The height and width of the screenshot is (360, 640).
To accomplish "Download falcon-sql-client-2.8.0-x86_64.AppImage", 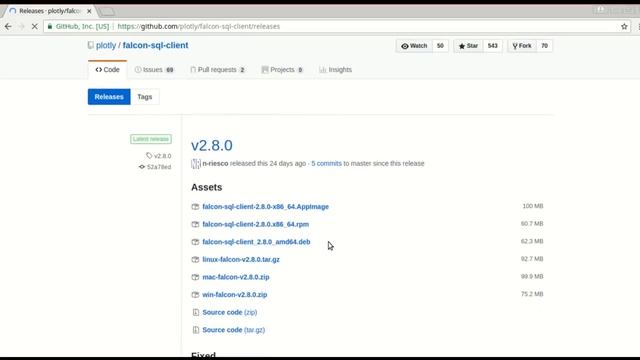I will [265, 207].
